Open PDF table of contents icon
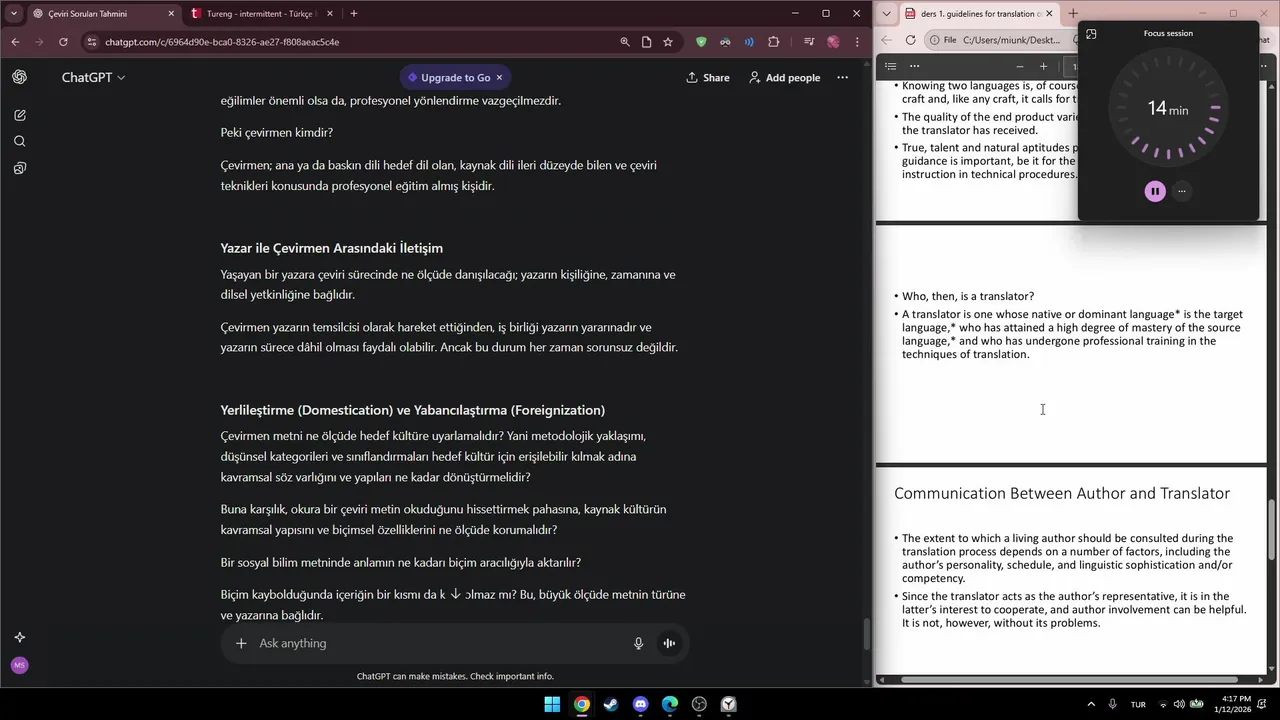 (x=890, y=66)
